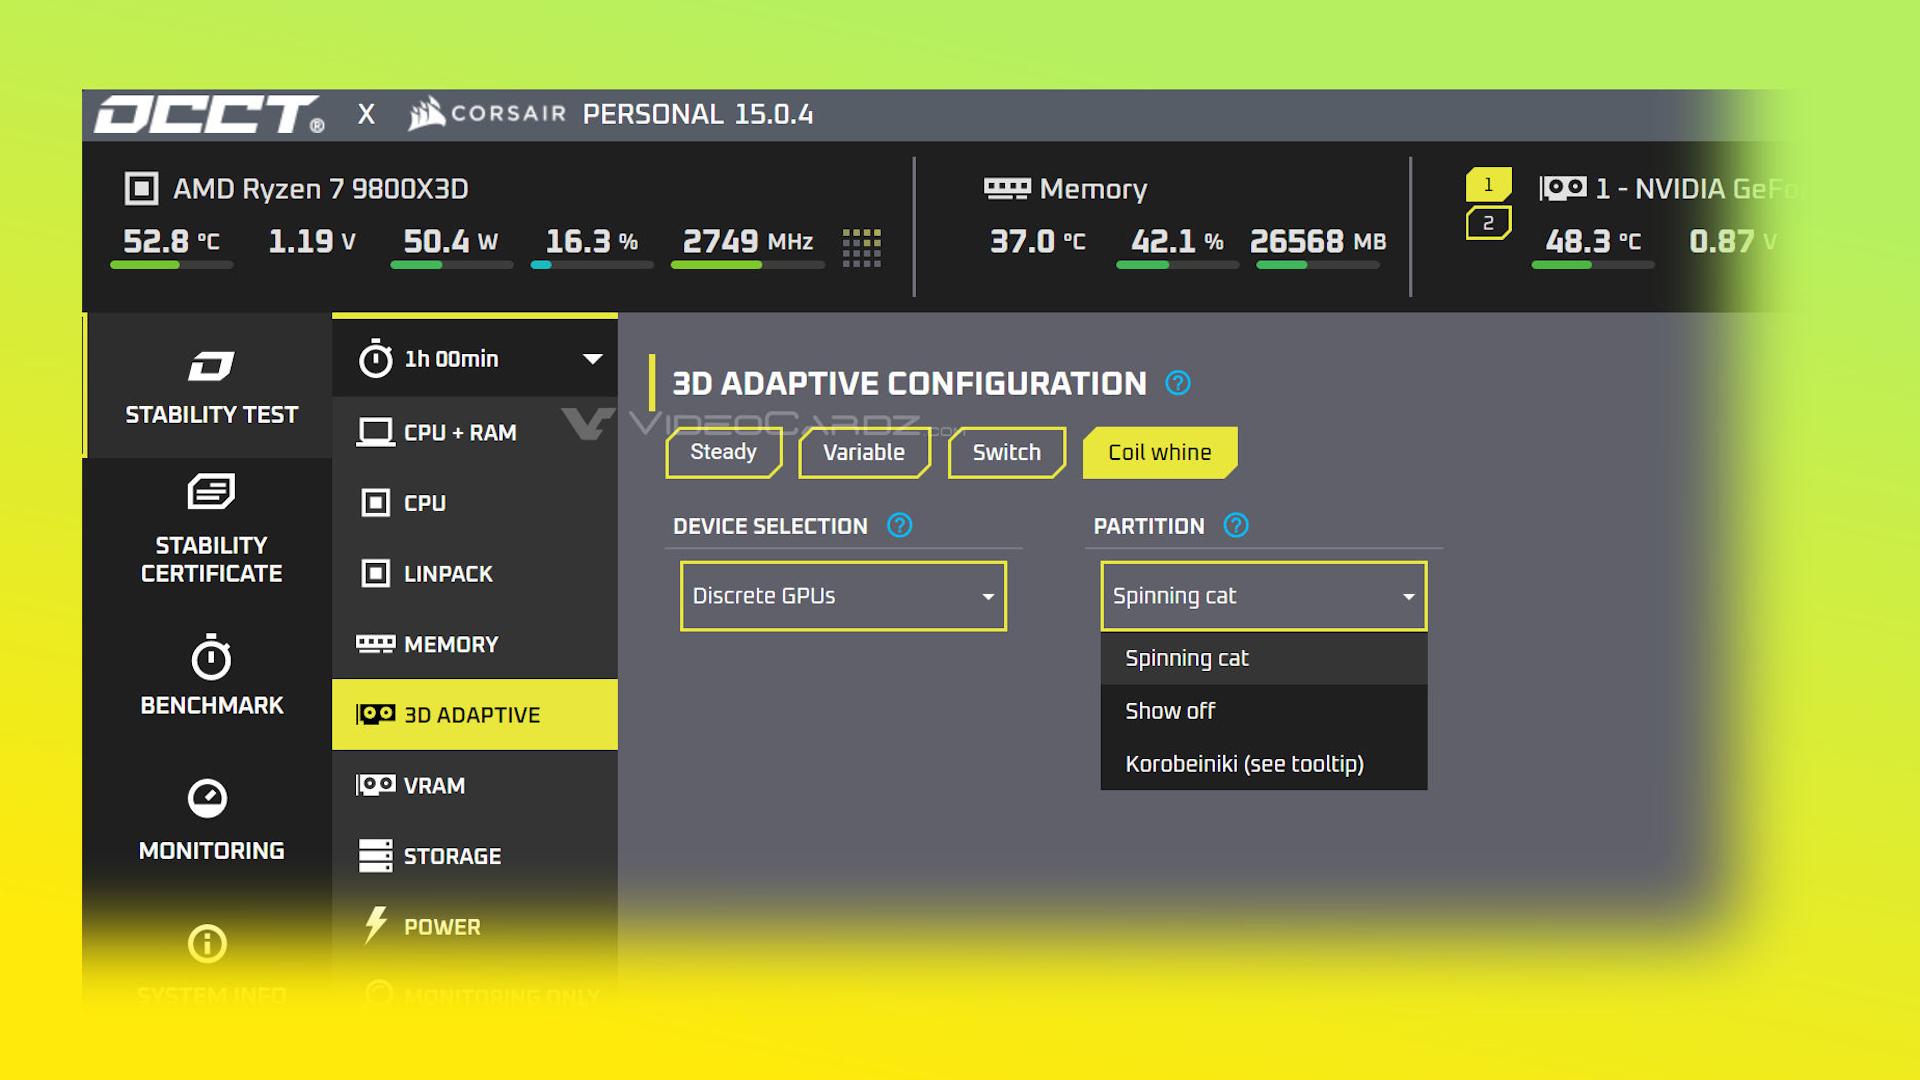Open the Monitoring gauge icon

click(x=208, y=798)
